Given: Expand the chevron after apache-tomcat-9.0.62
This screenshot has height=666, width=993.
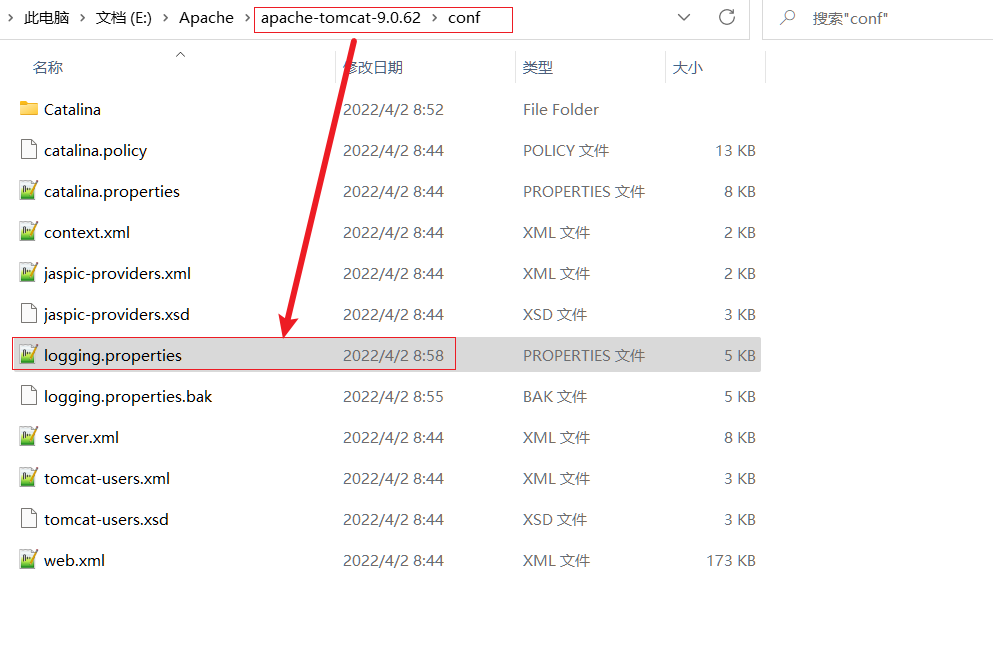Looking at the screenshot, I should [x=434, y=18].
